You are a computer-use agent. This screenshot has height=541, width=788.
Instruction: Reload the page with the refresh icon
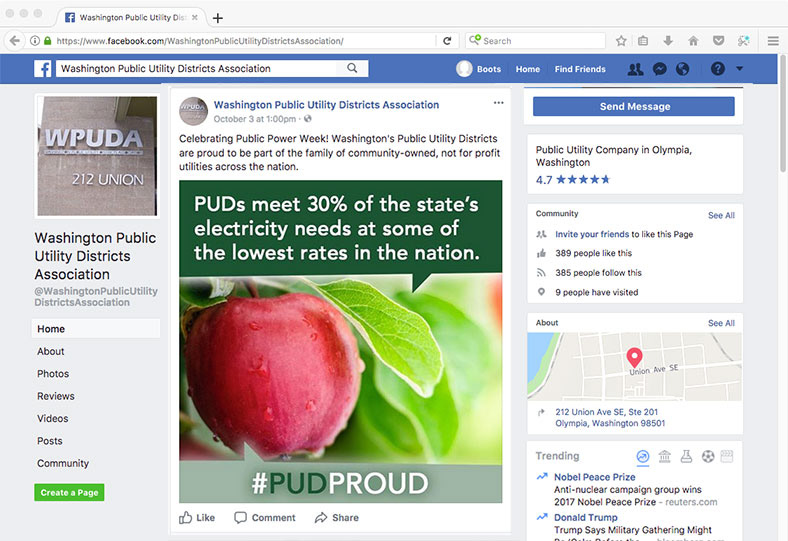point(447,41)
